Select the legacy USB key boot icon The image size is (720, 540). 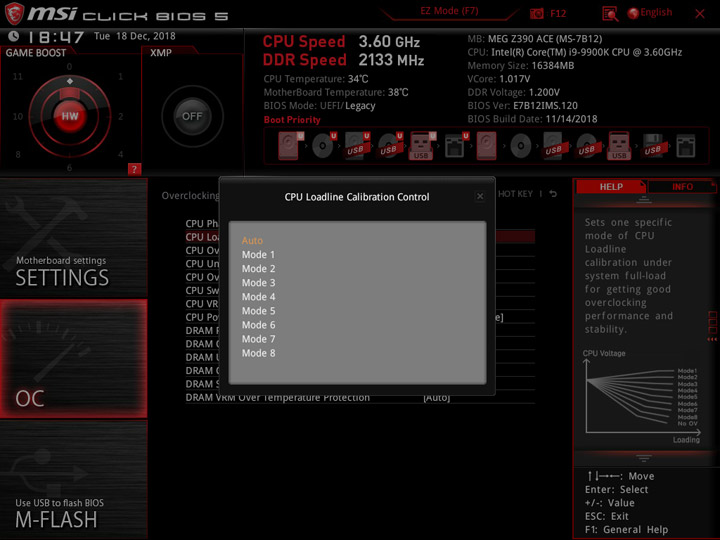pyautogui.click(x=619, y=146)
